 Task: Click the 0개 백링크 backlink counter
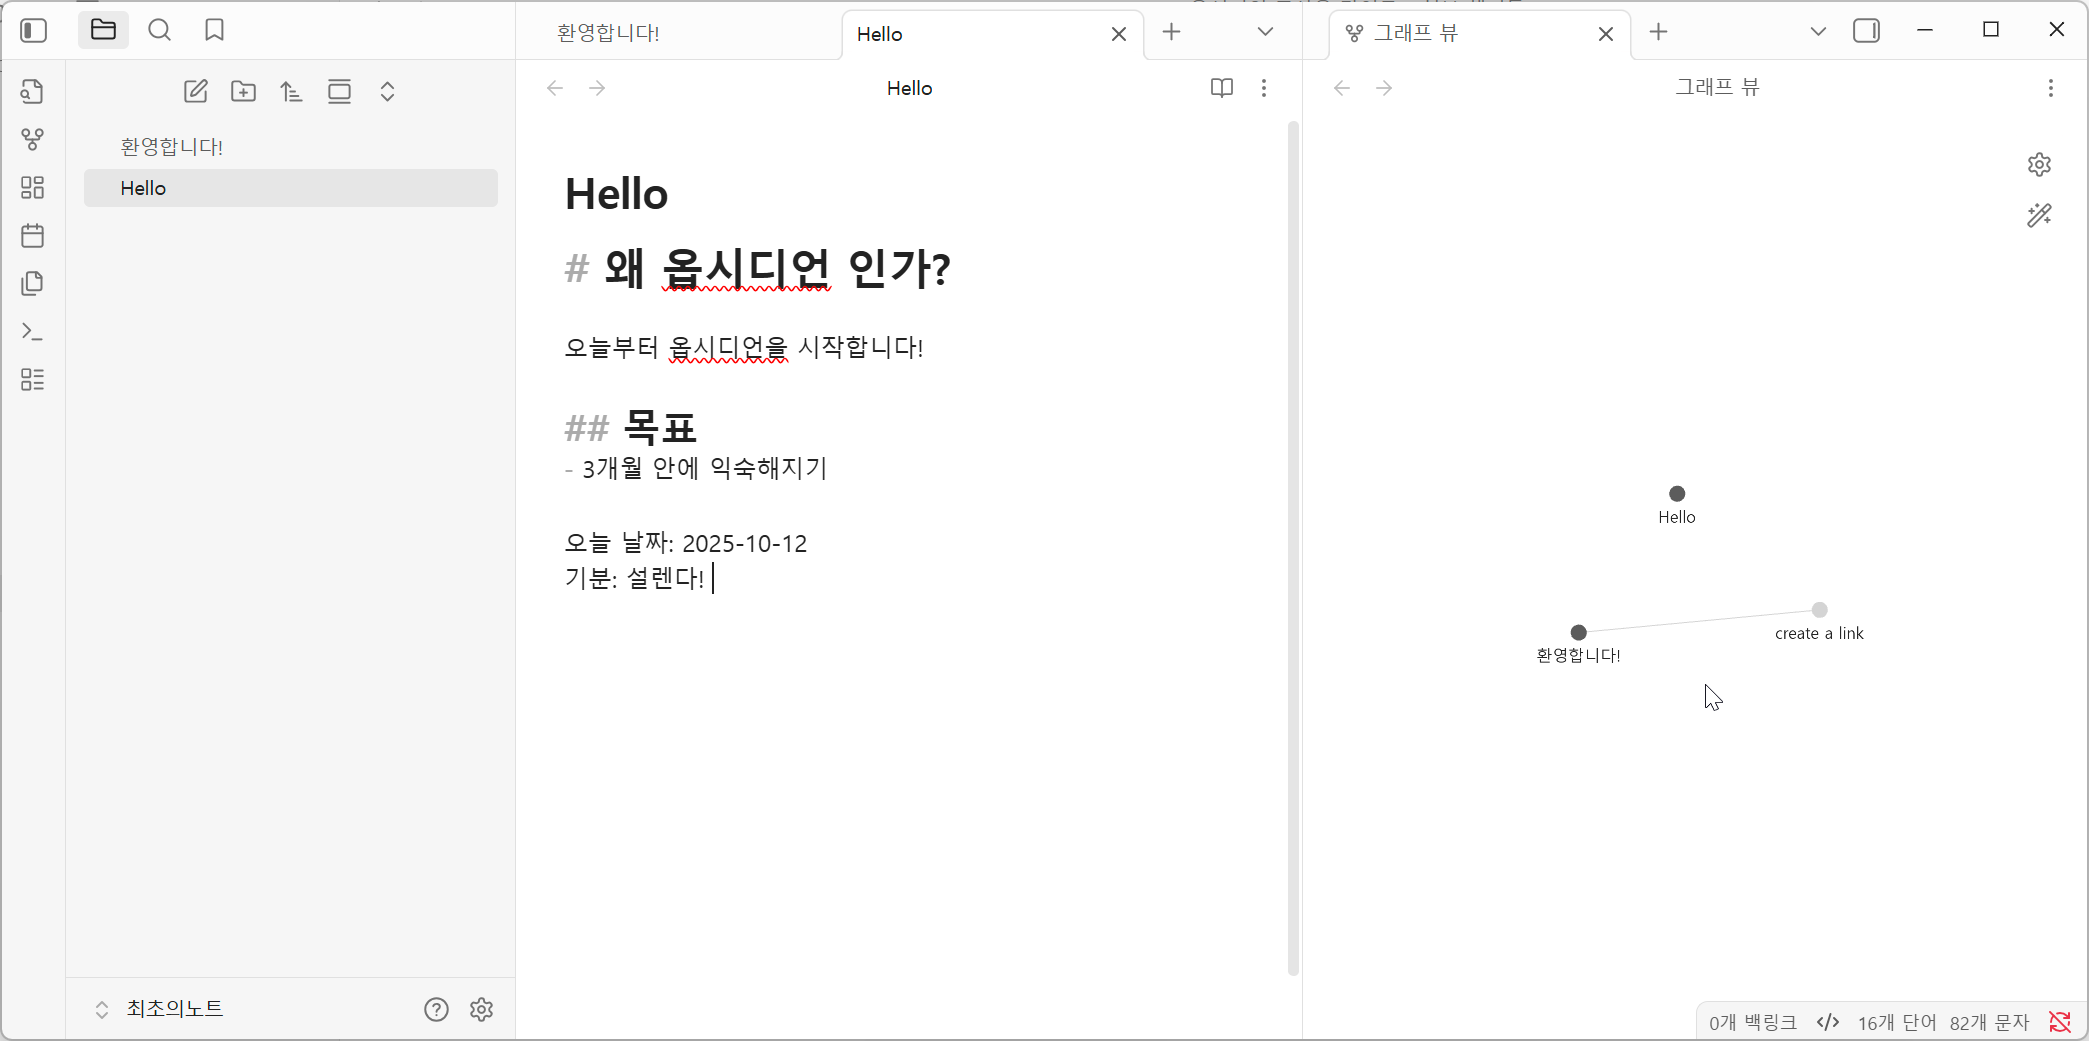click(x=1752, y=1021)
